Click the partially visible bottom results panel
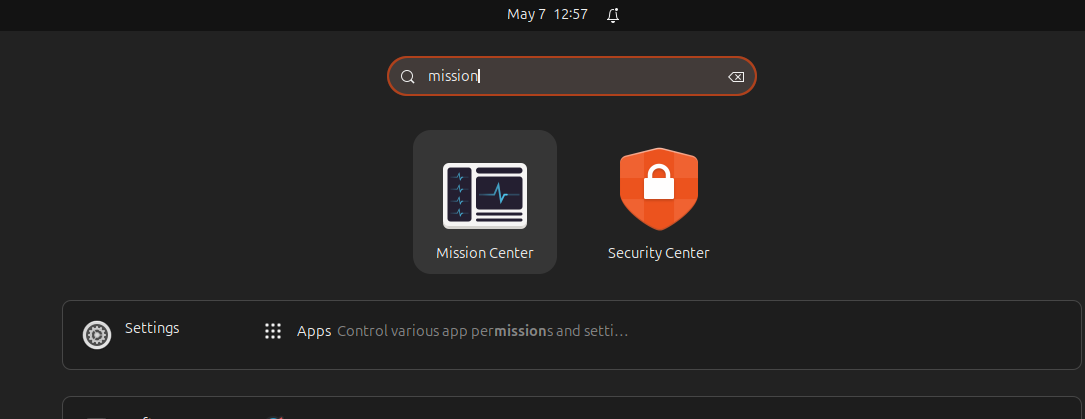Viewport: 1085px width, 419px height. (572, 408)
